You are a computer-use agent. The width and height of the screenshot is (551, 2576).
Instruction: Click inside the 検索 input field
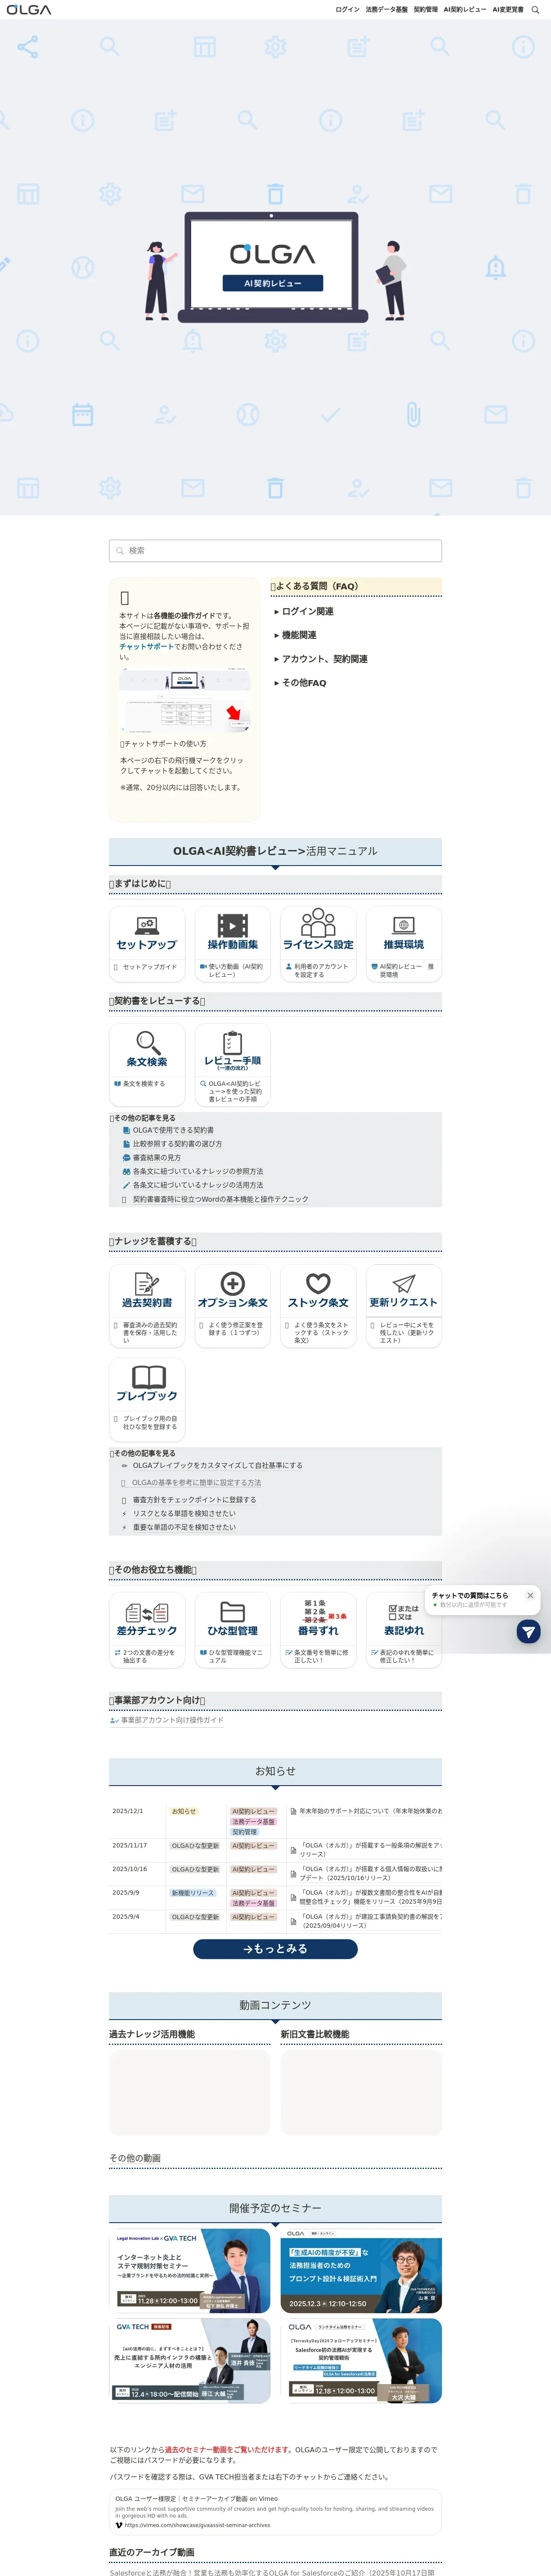[x=275, y=551]
